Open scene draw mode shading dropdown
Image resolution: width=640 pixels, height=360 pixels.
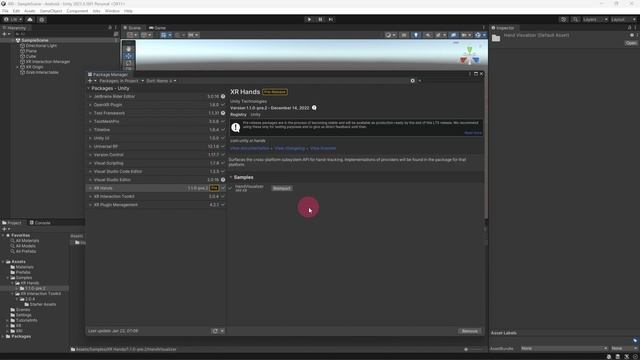(x=390, y=35)
